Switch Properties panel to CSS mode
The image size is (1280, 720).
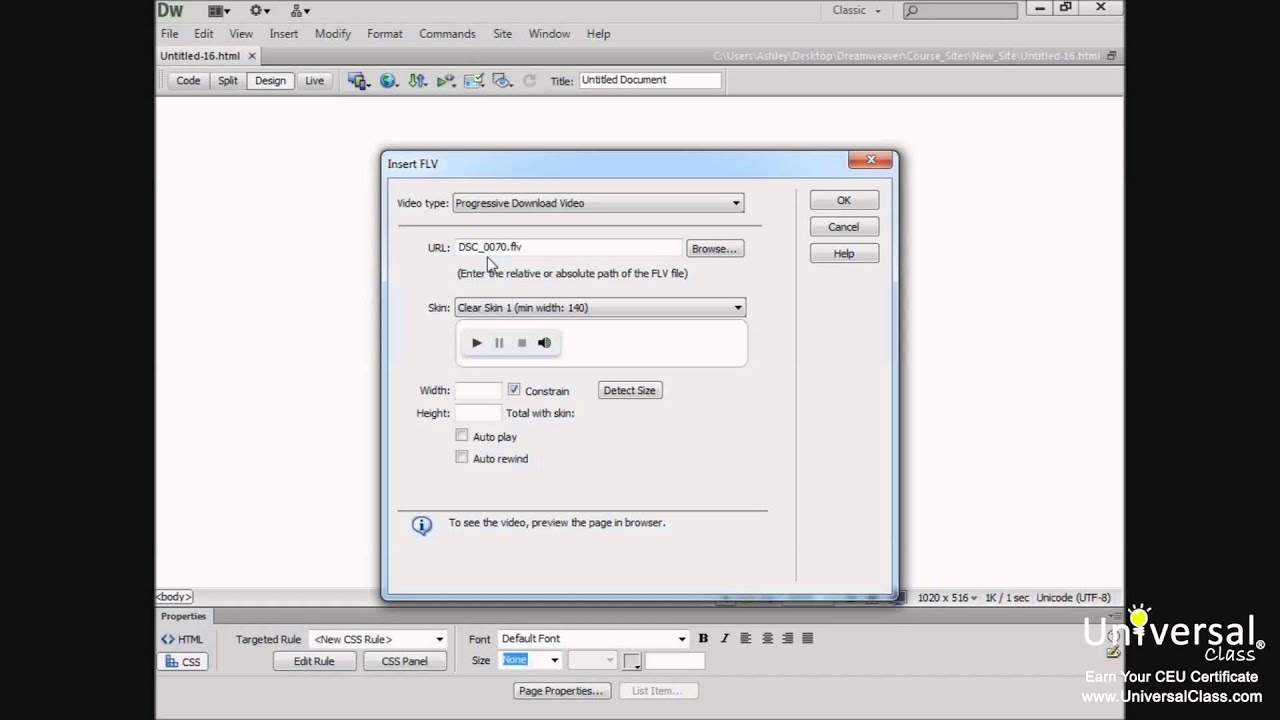point(182,661)
